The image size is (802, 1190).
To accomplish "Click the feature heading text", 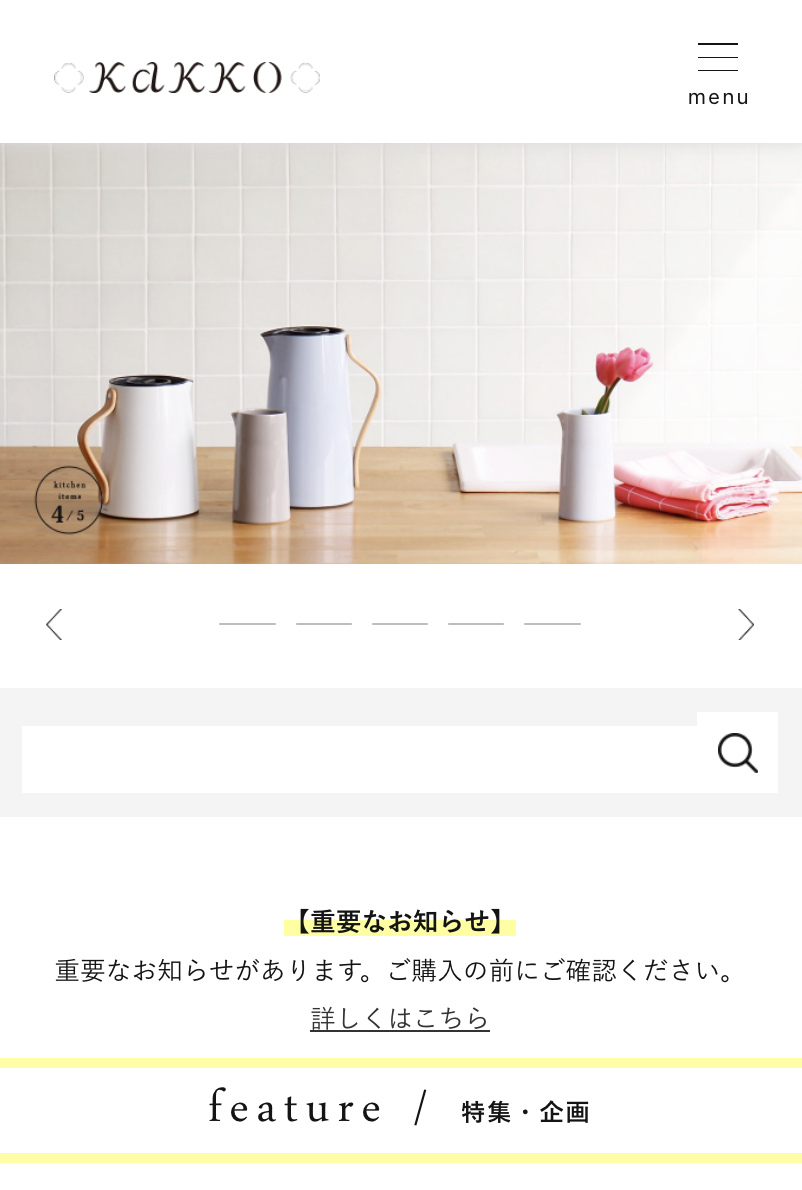I will pyautogui.click(x=295, y=1108).
